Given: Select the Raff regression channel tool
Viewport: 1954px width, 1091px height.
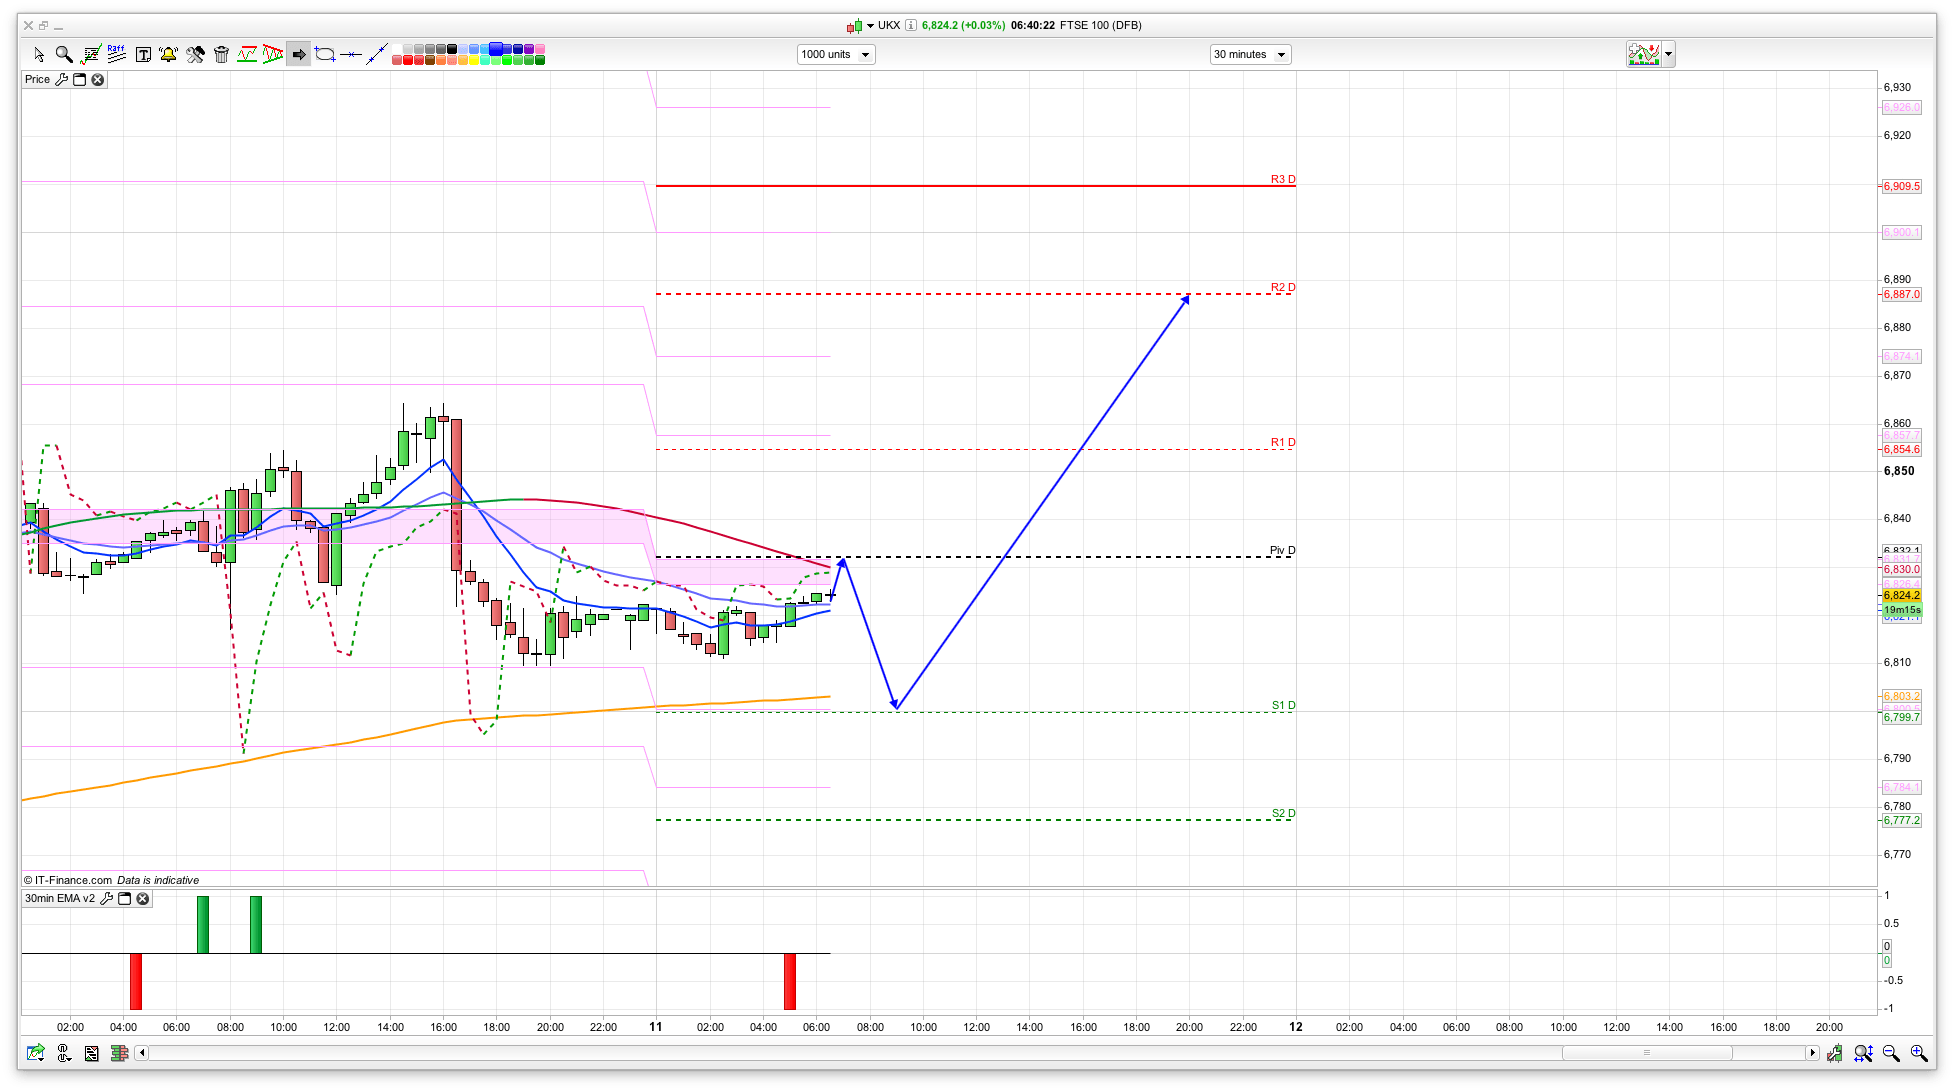Looking at the screenshot, I should click(116, 53).
